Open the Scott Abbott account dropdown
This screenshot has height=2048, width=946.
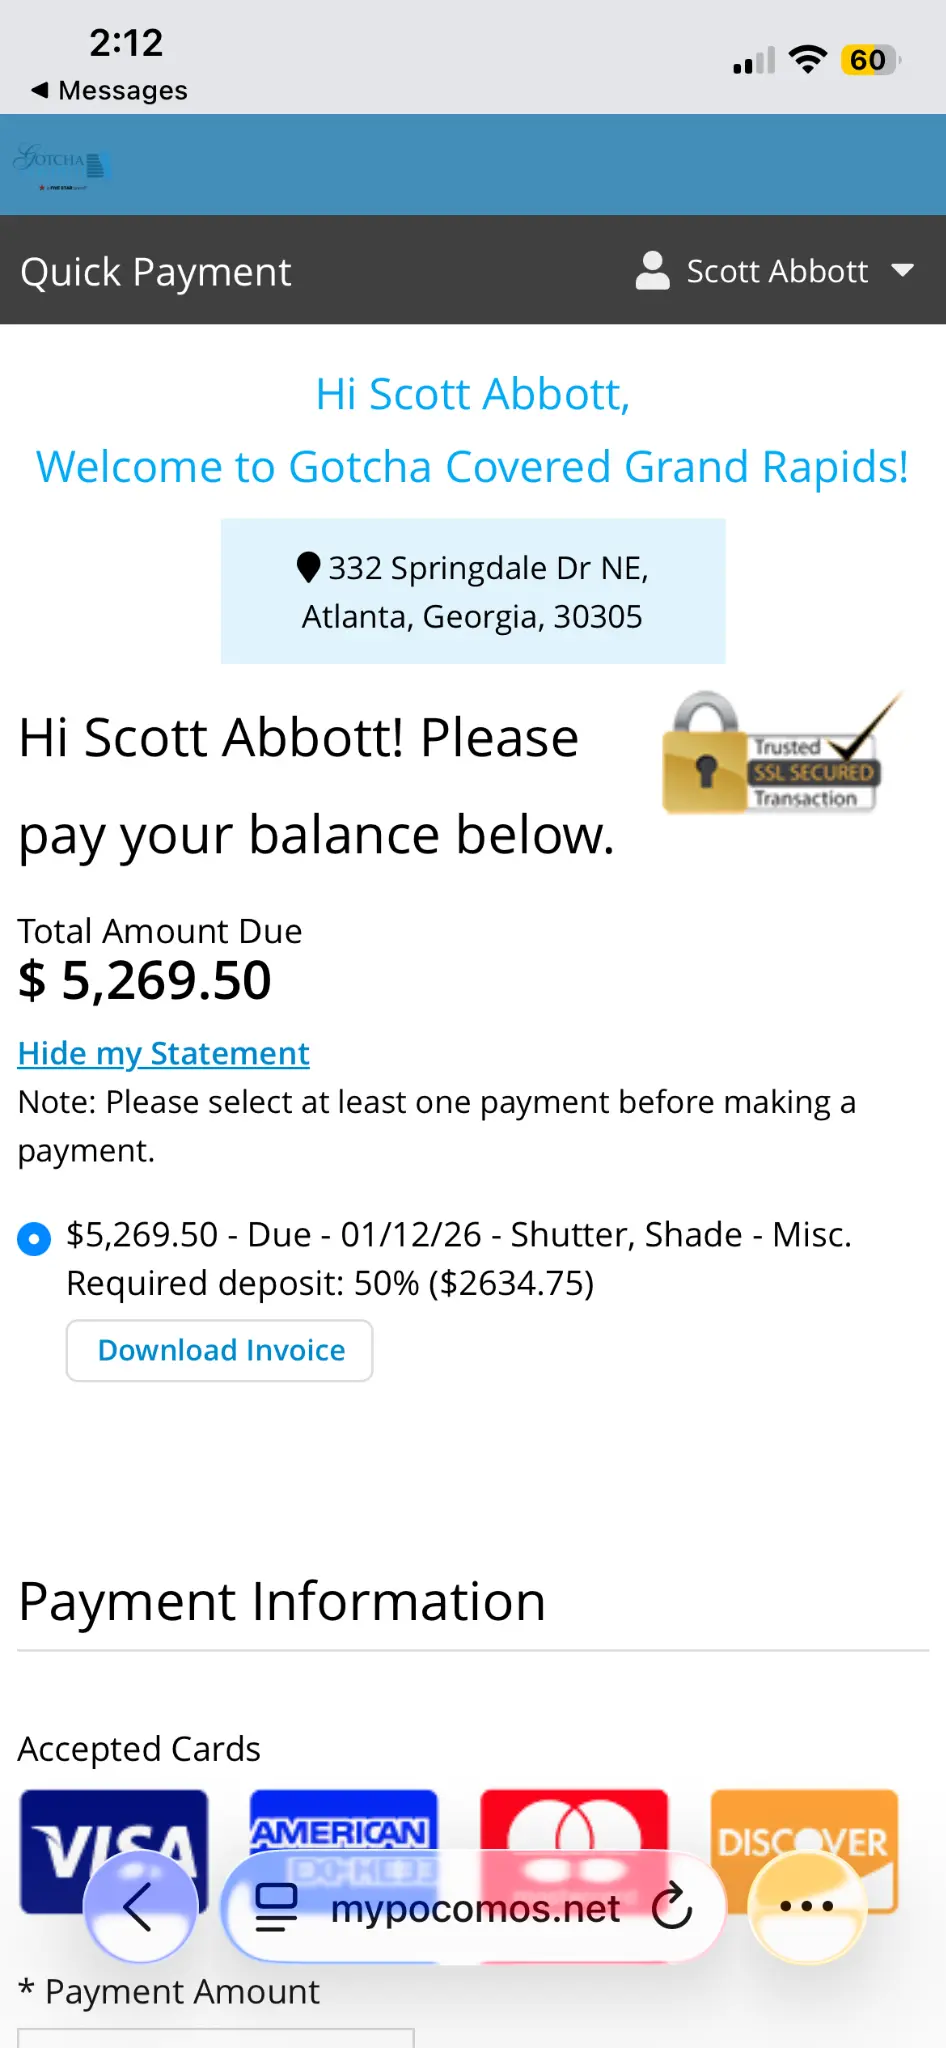[901, 270]
